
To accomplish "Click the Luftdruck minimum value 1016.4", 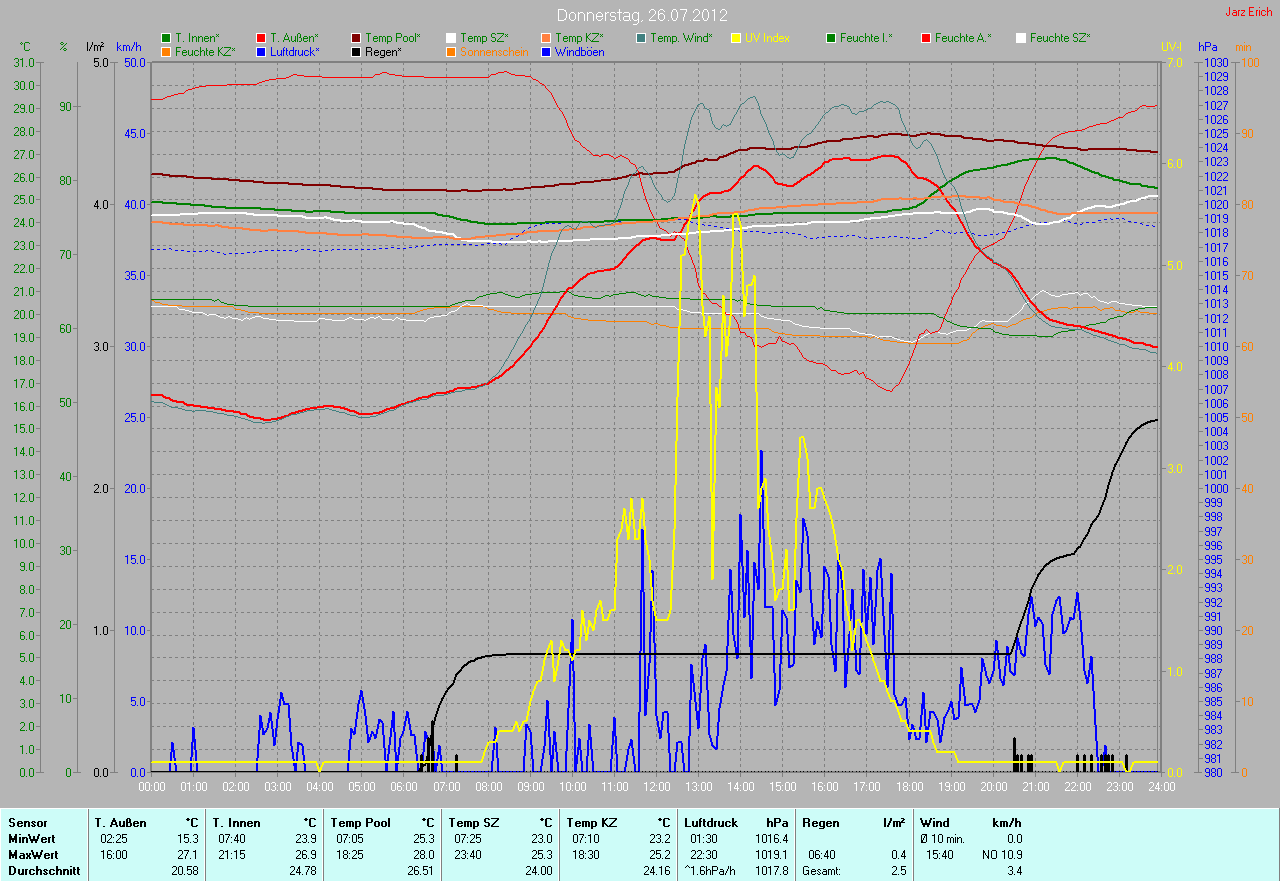I will [x=772, y=839].
